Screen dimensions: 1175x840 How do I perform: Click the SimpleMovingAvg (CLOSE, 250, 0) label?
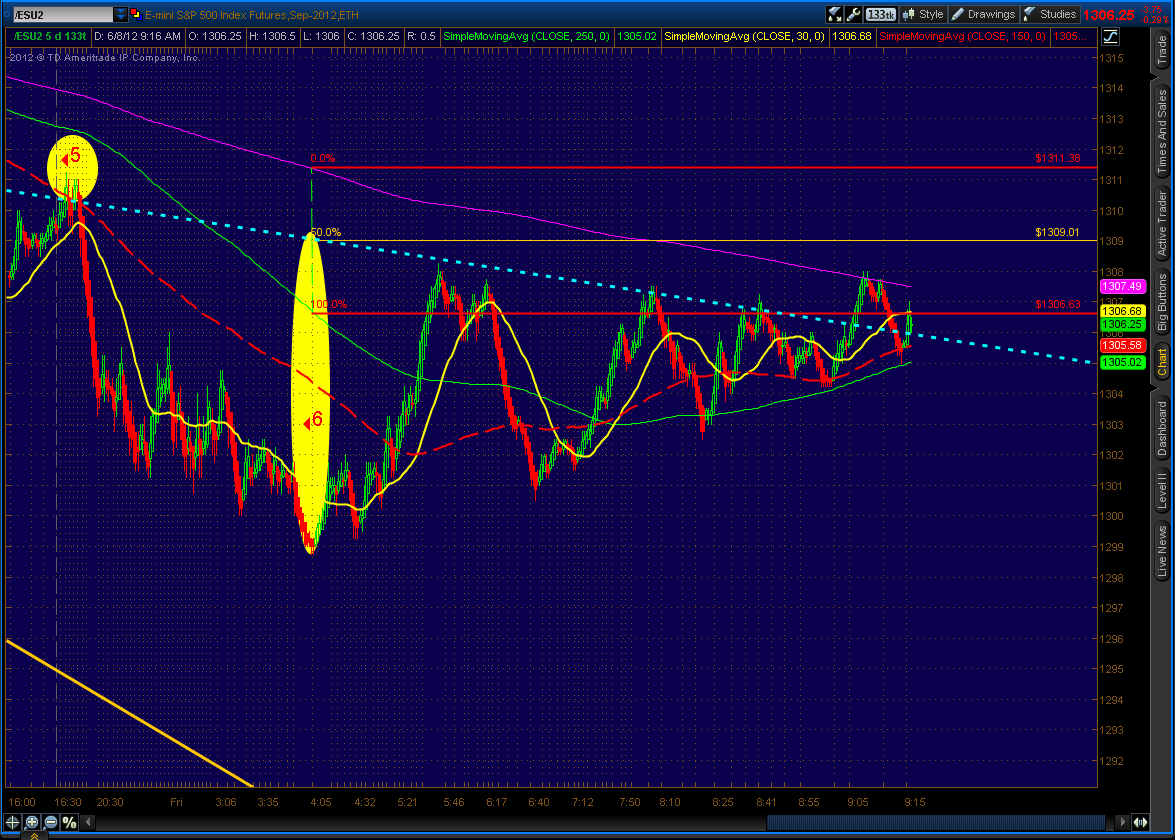point(527,36)
